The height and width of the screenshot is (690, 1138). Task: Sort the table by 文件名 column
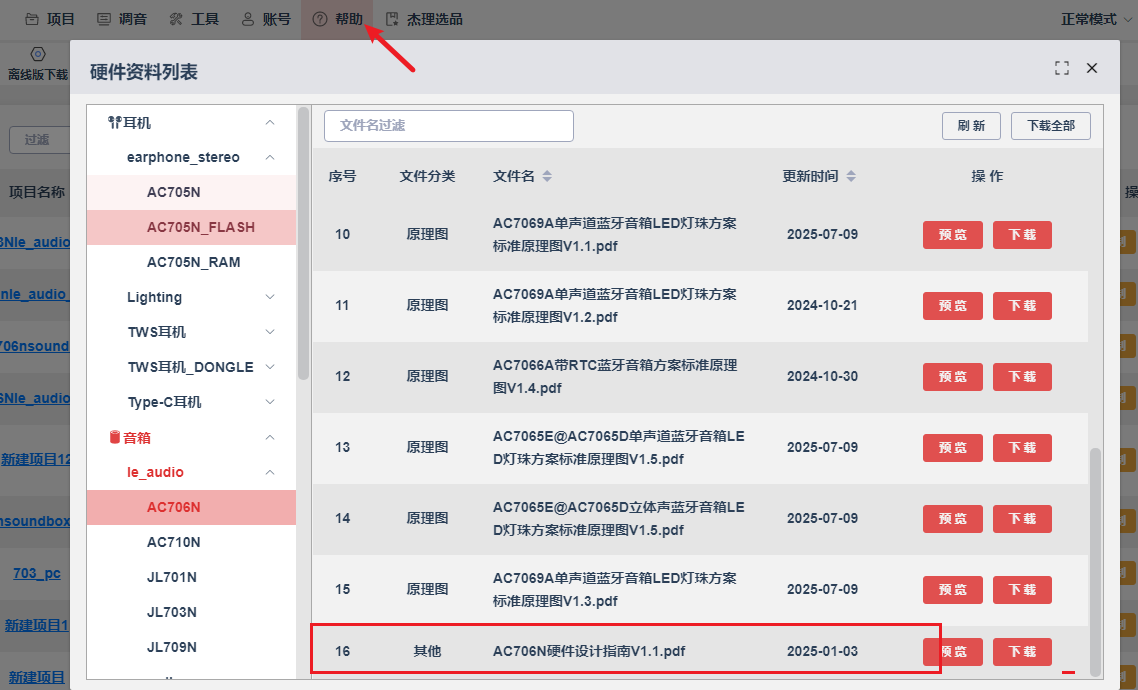[x=547, y=176]
